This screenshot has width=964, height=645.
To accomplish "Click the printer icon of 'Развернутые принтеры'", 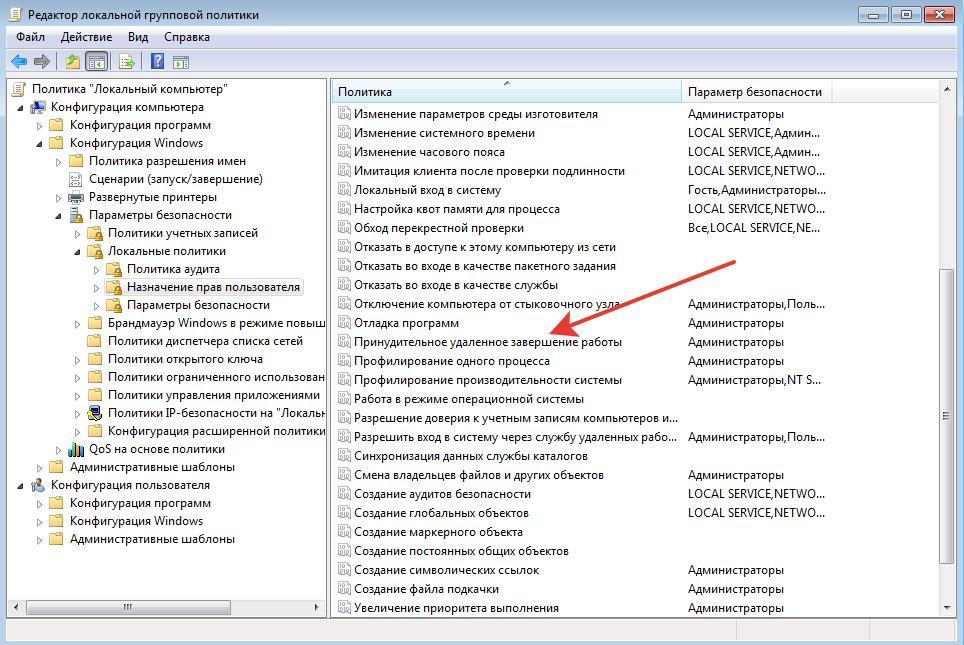I will (x=76, y=197).
